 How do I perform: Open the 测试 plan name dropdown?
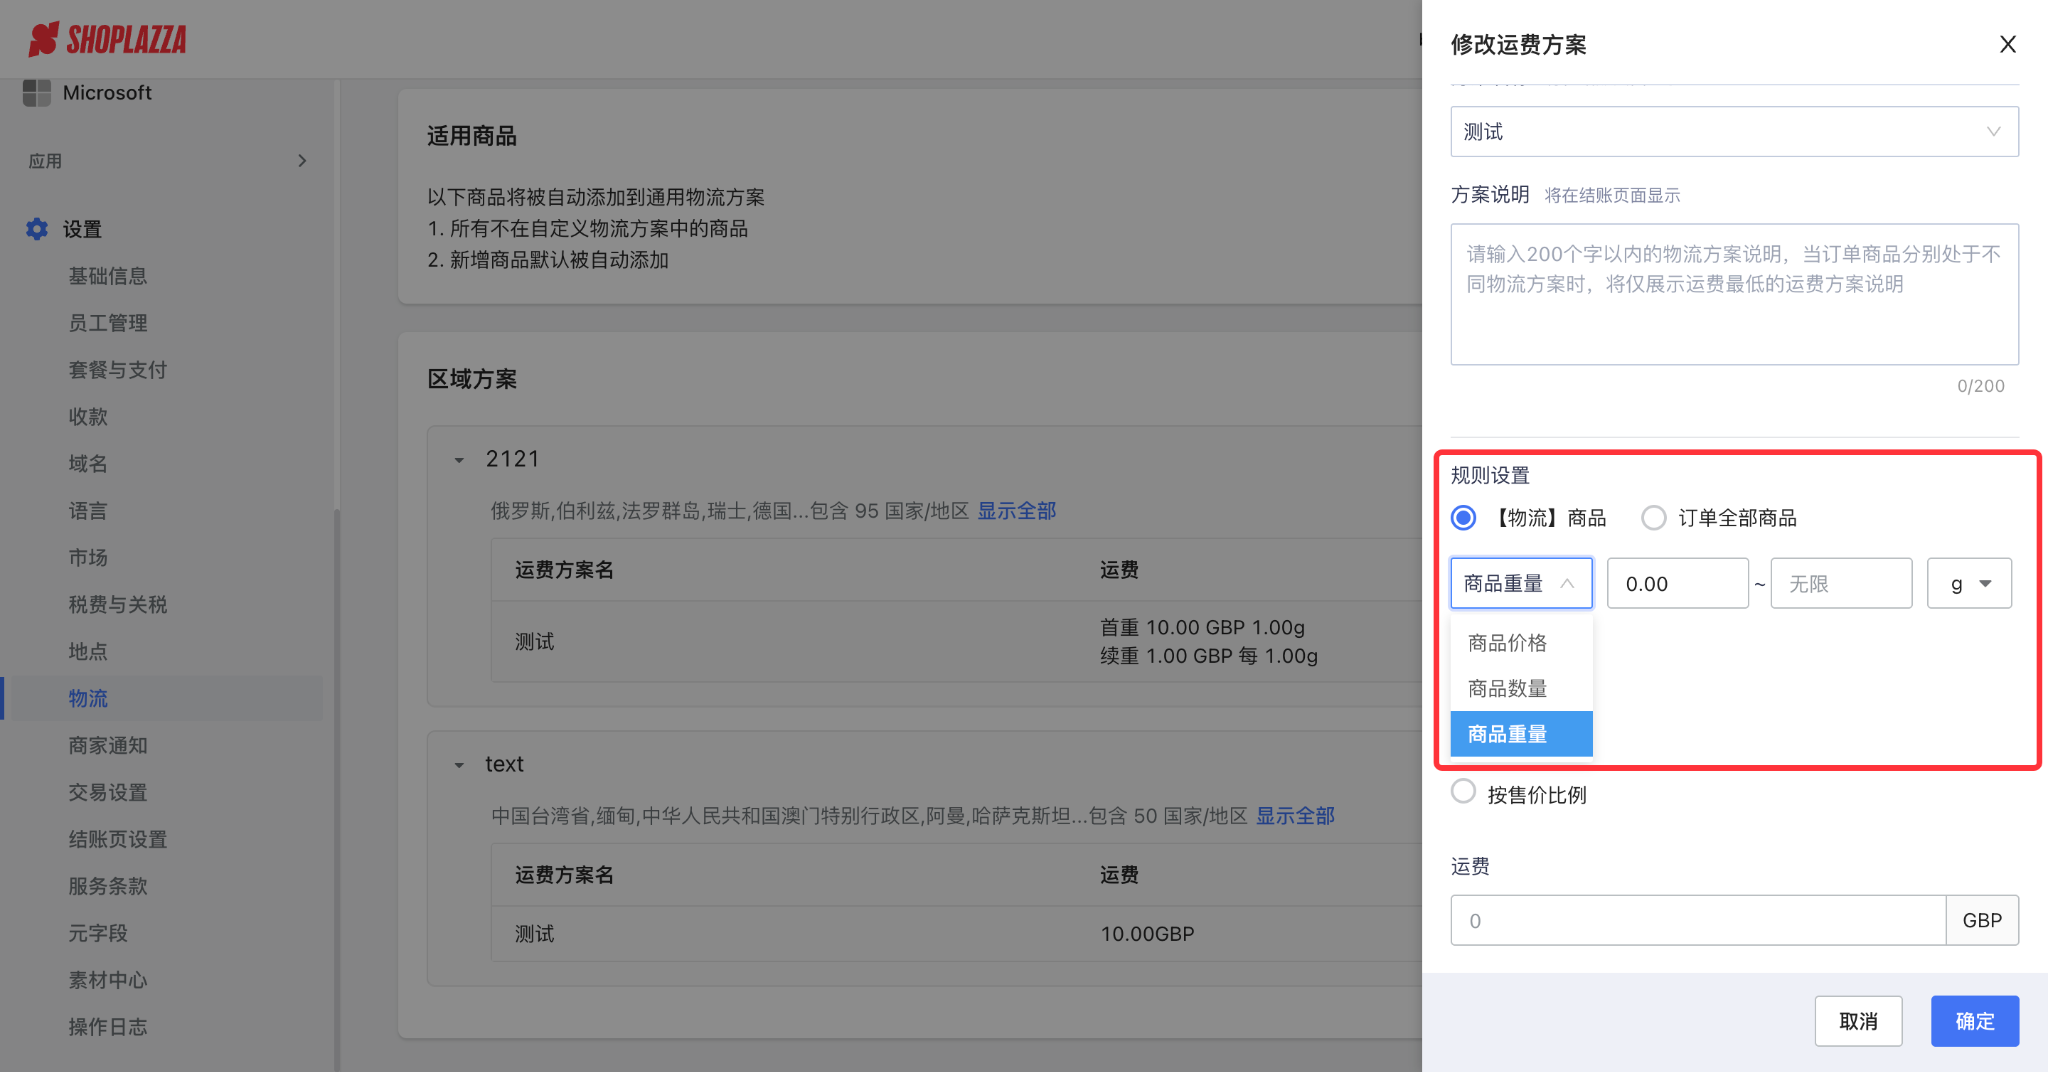[x=1733, y=132]
